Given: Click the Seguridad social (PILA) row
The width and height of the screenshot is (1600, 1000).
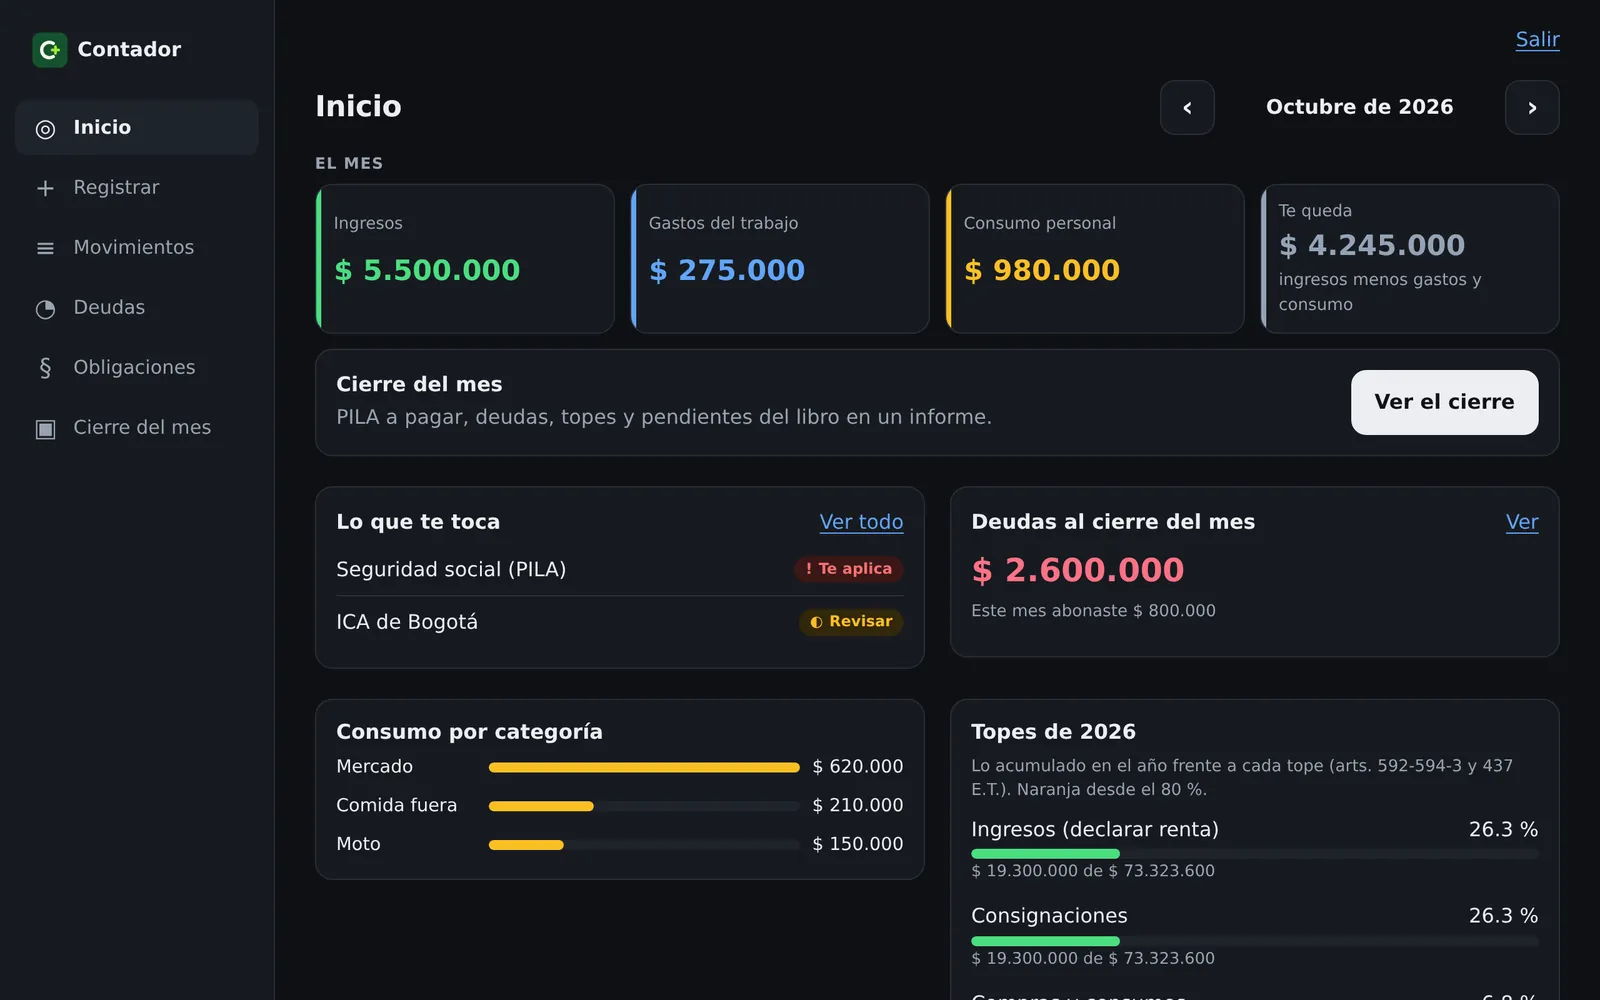Looking at the screenshot, I should [620, 569].
